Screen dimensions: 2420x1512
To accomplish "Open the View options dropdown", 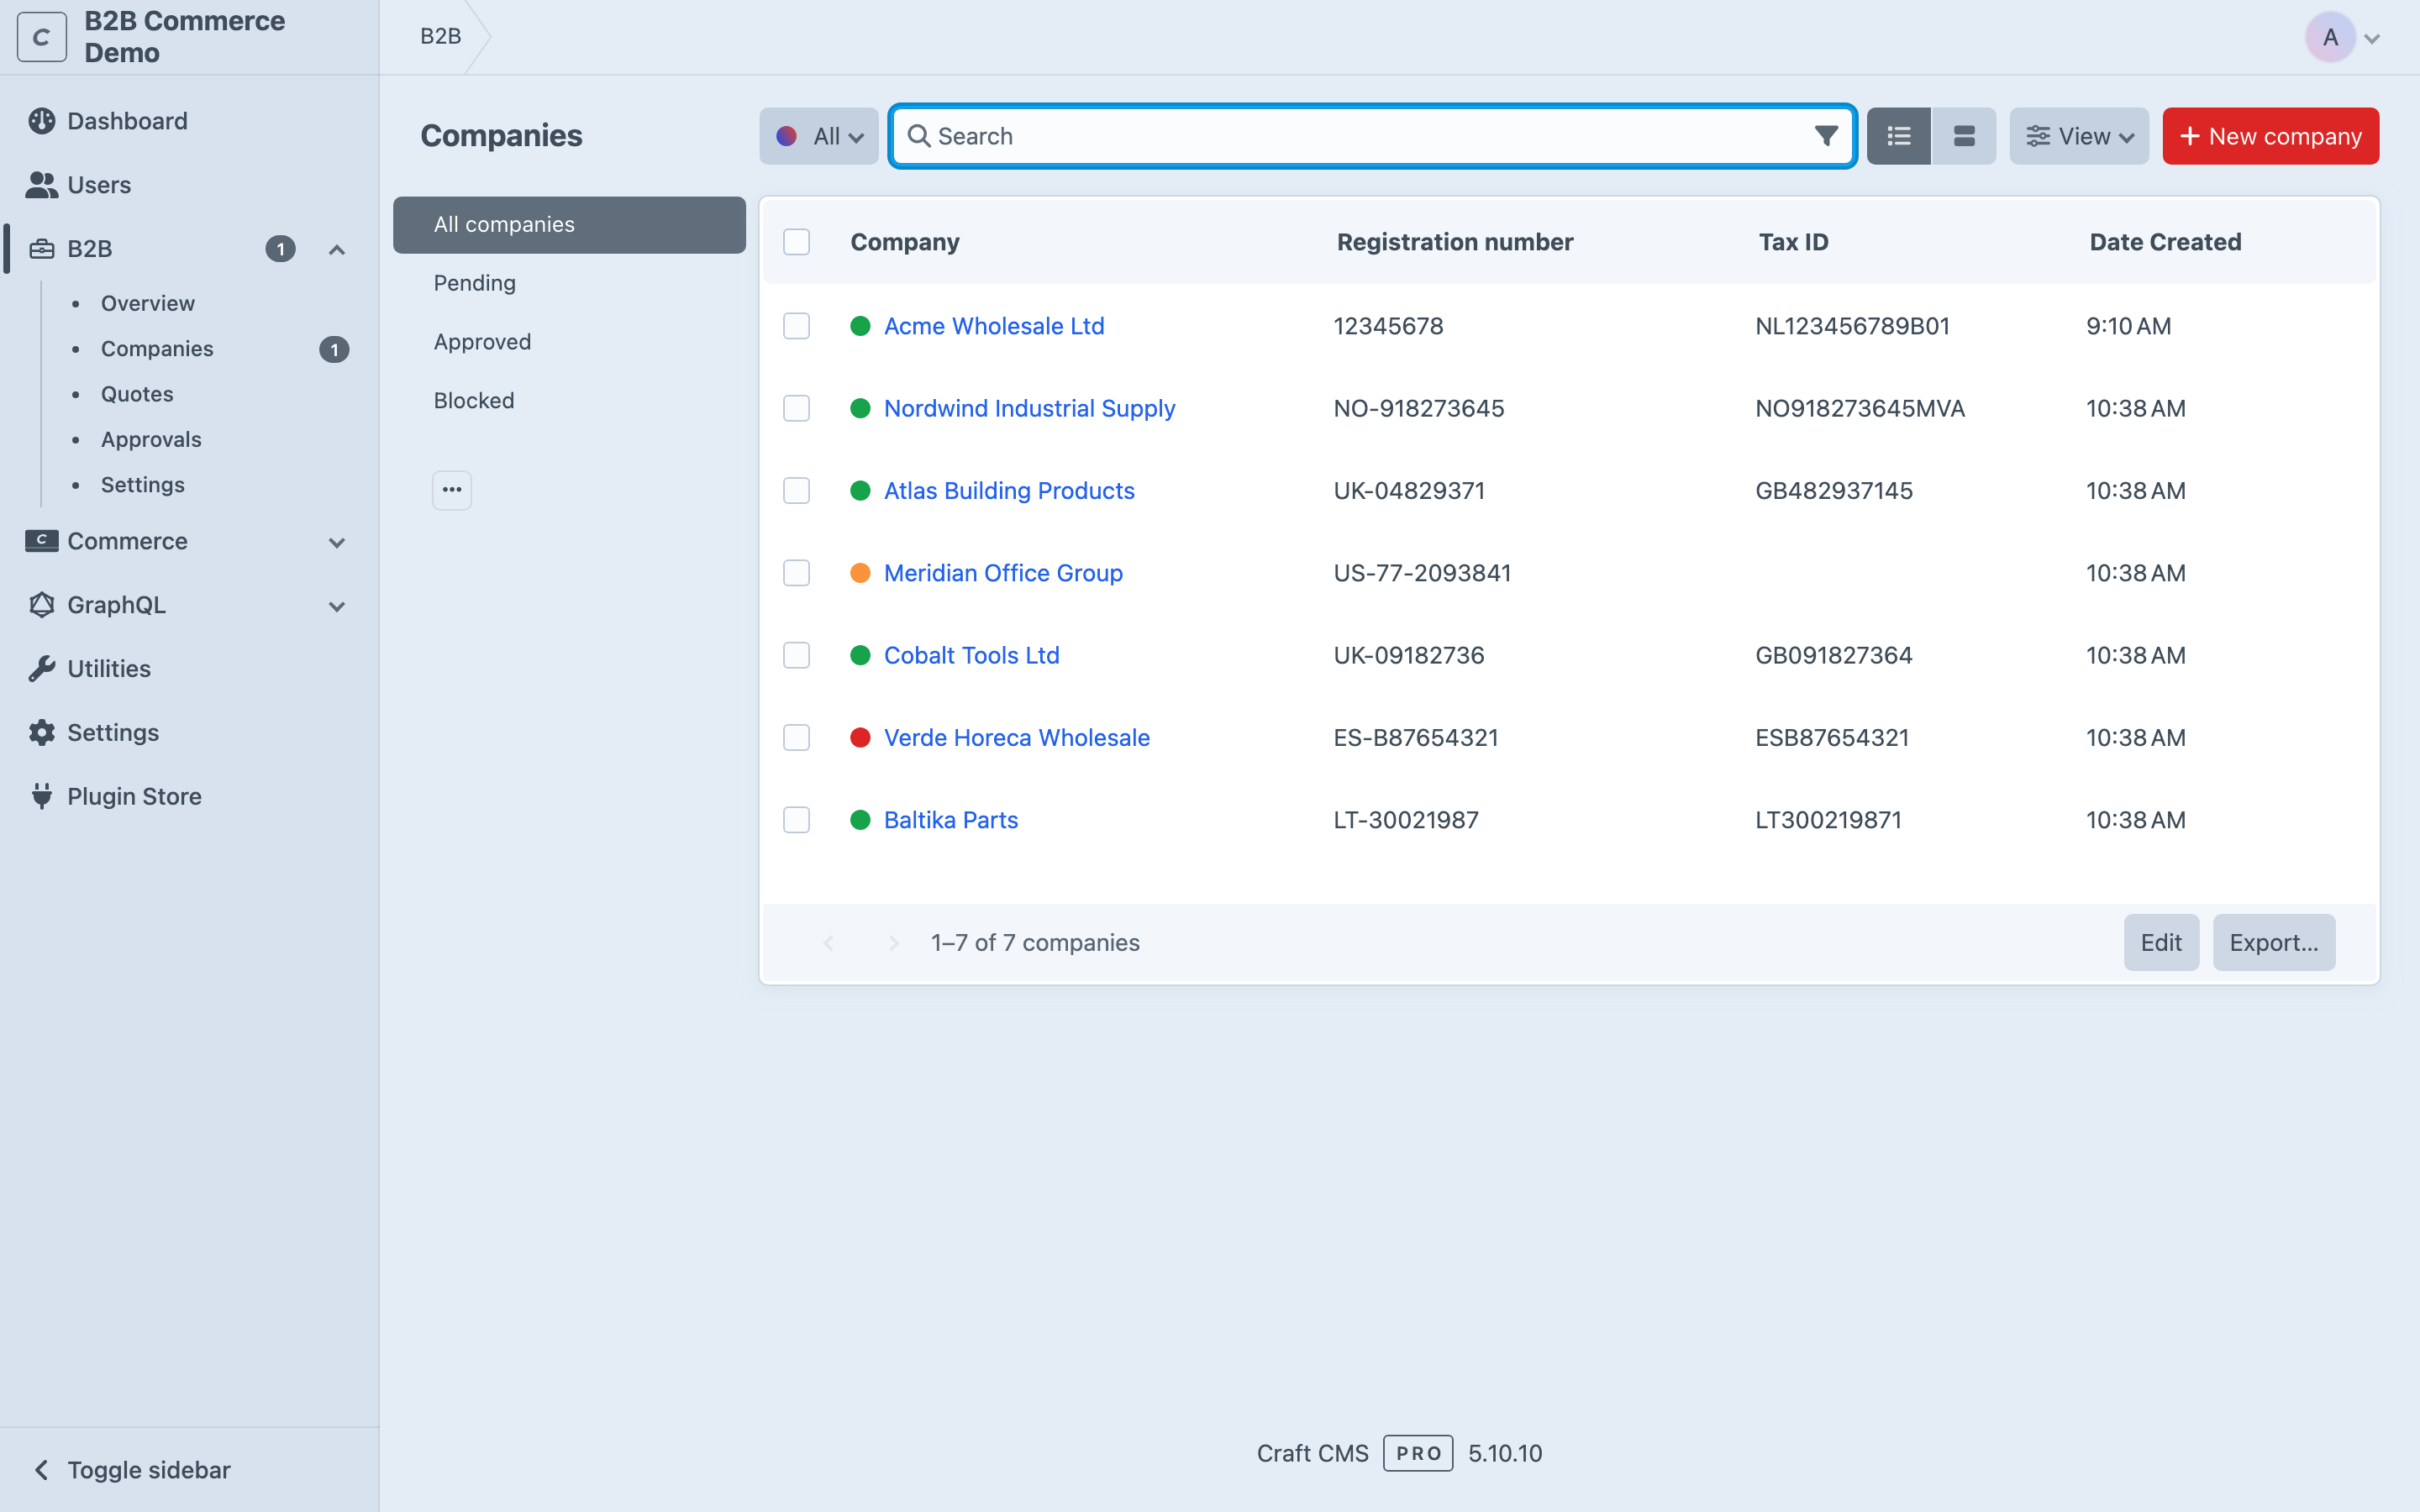I will coord(2079,136).
